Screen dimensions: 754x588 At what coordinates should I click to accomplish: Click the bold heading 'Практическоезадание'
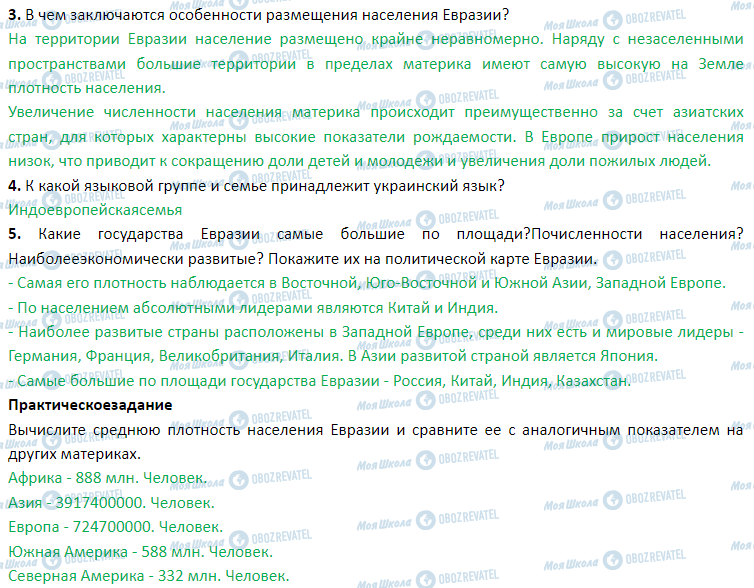(89, 405)
